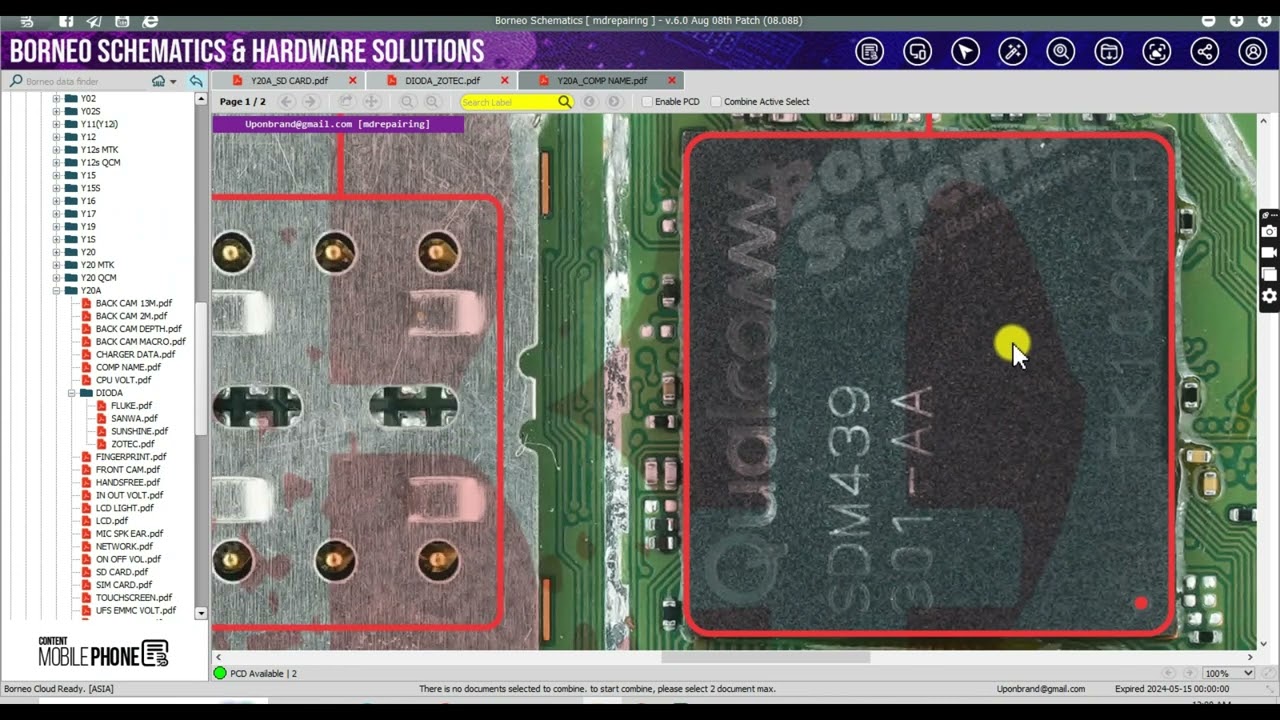Close the DIODA_ZOTEC.pdf tab
Viewport: 1280px width, 720px height.
505,81
